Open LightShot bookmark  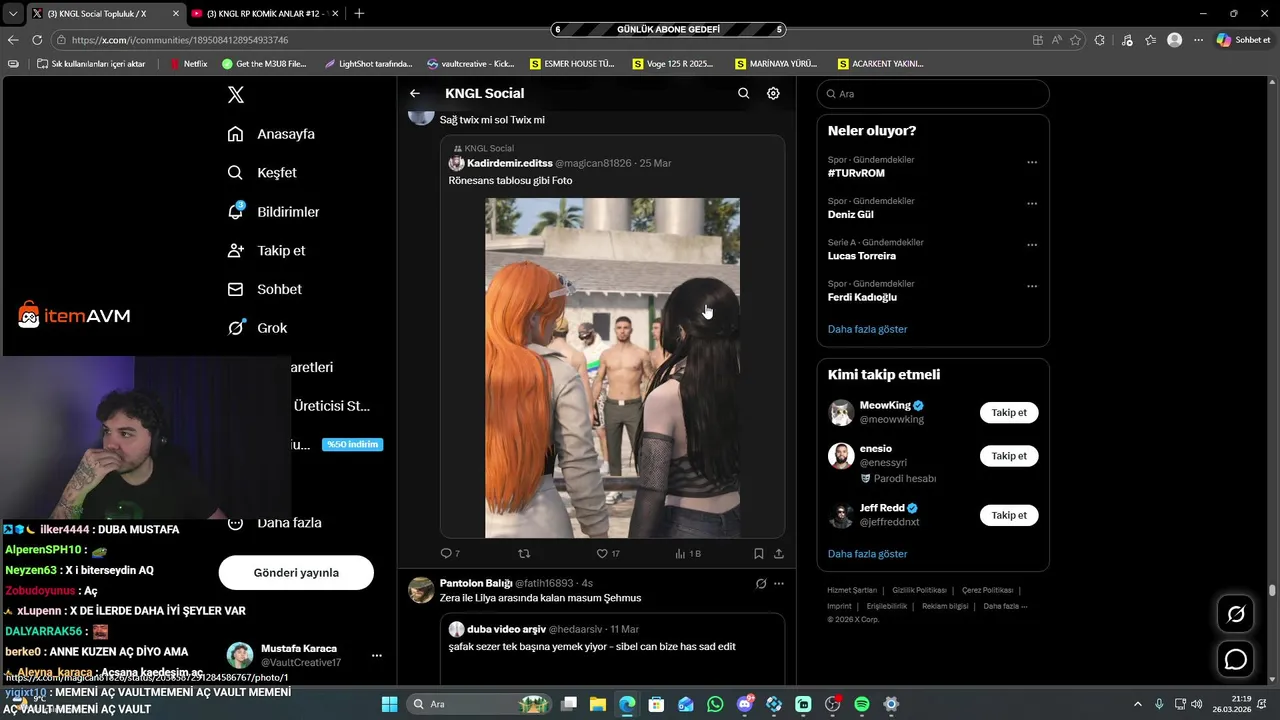[x=368, y=63]
